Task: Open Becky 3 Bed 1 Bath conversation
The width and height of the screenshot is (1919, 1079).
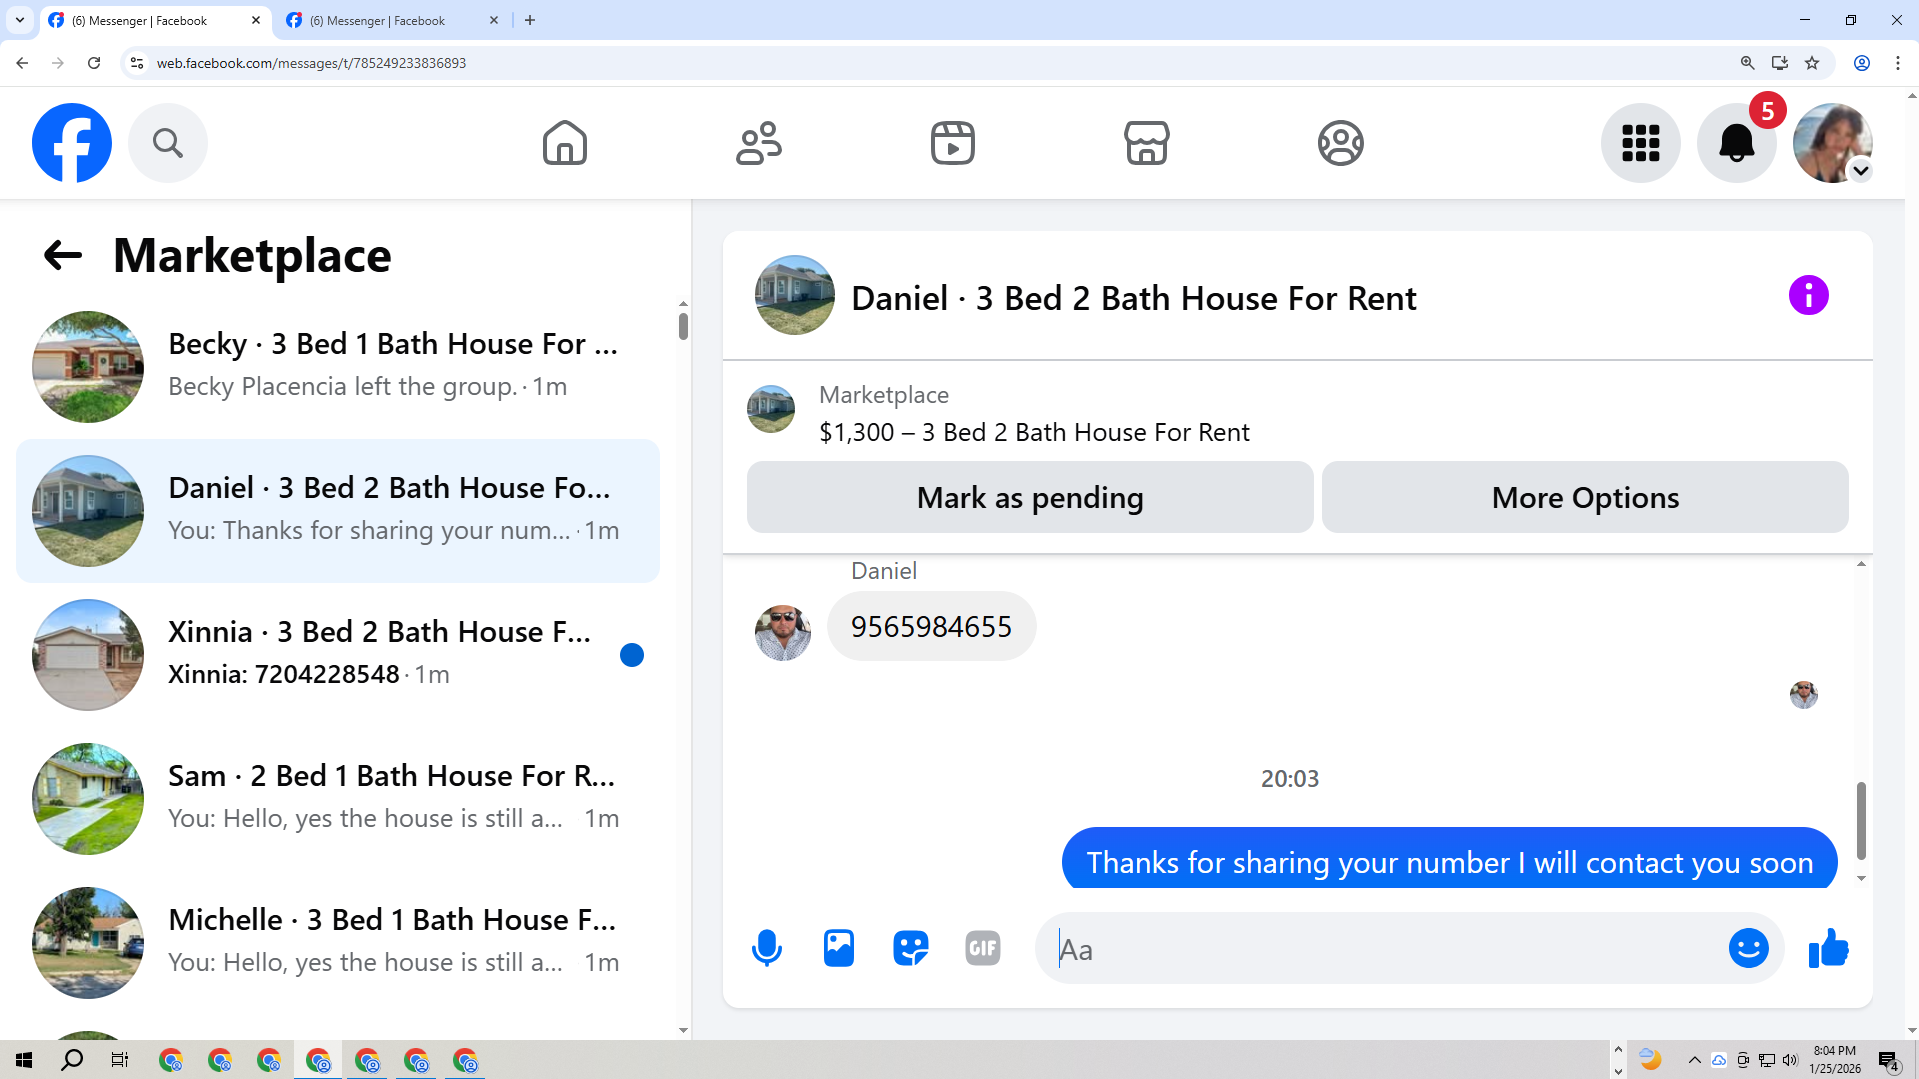Action: (x=338, y=367)
